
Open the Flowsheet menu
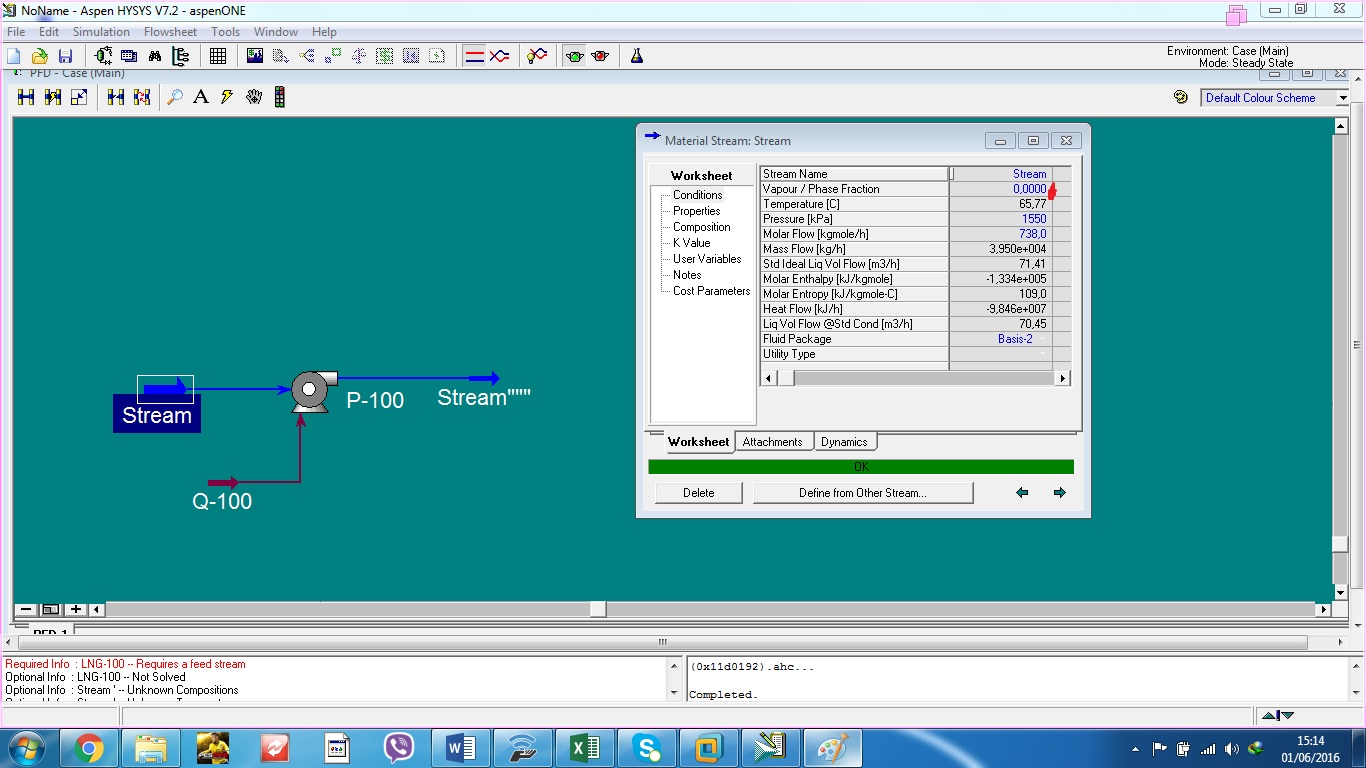point(171,32)
